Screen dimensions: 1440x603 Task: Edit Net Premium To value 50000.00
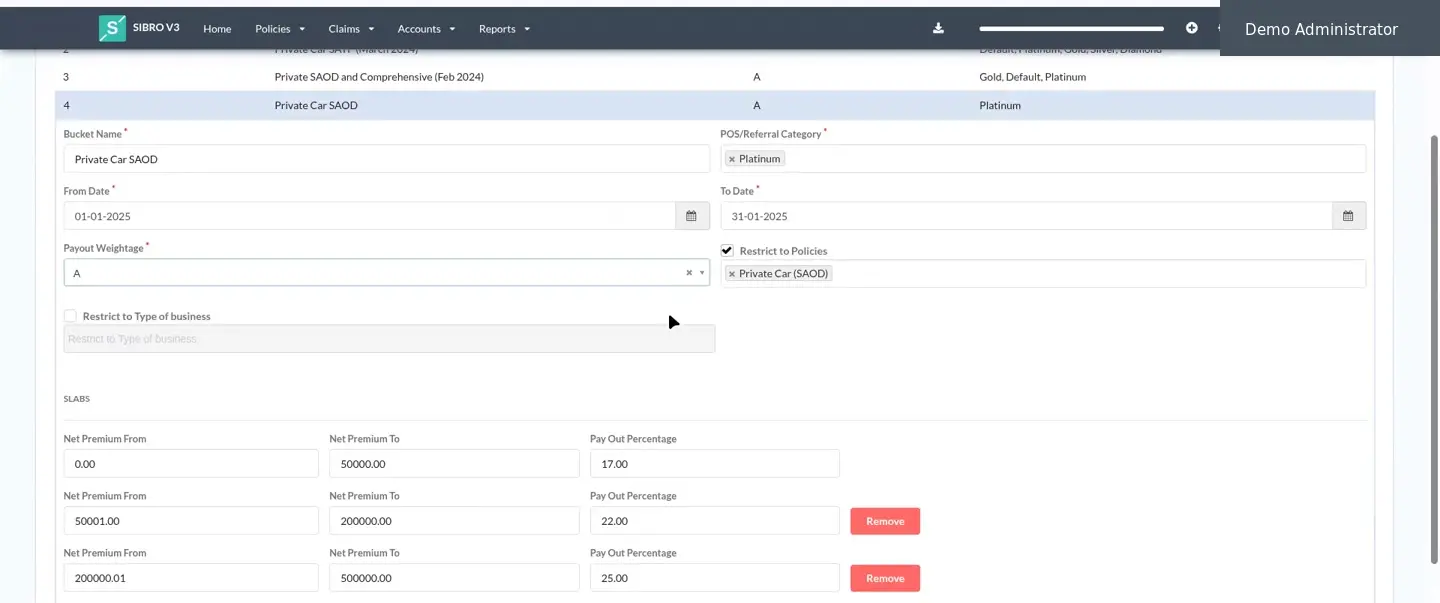click(x=454, y=464)
